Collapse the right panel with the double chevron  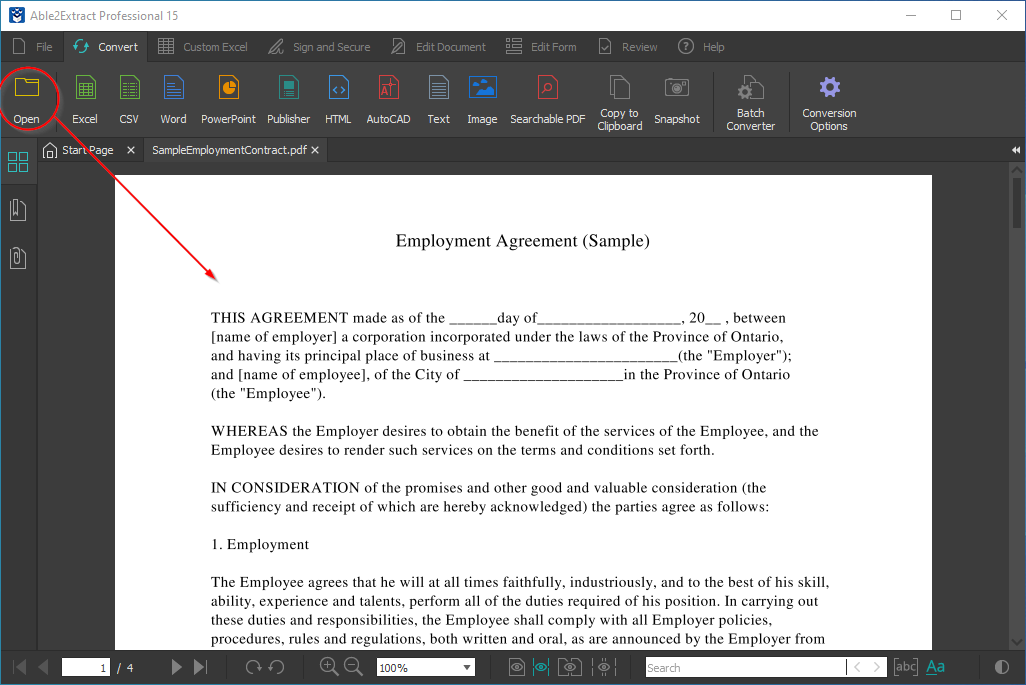1015,149
